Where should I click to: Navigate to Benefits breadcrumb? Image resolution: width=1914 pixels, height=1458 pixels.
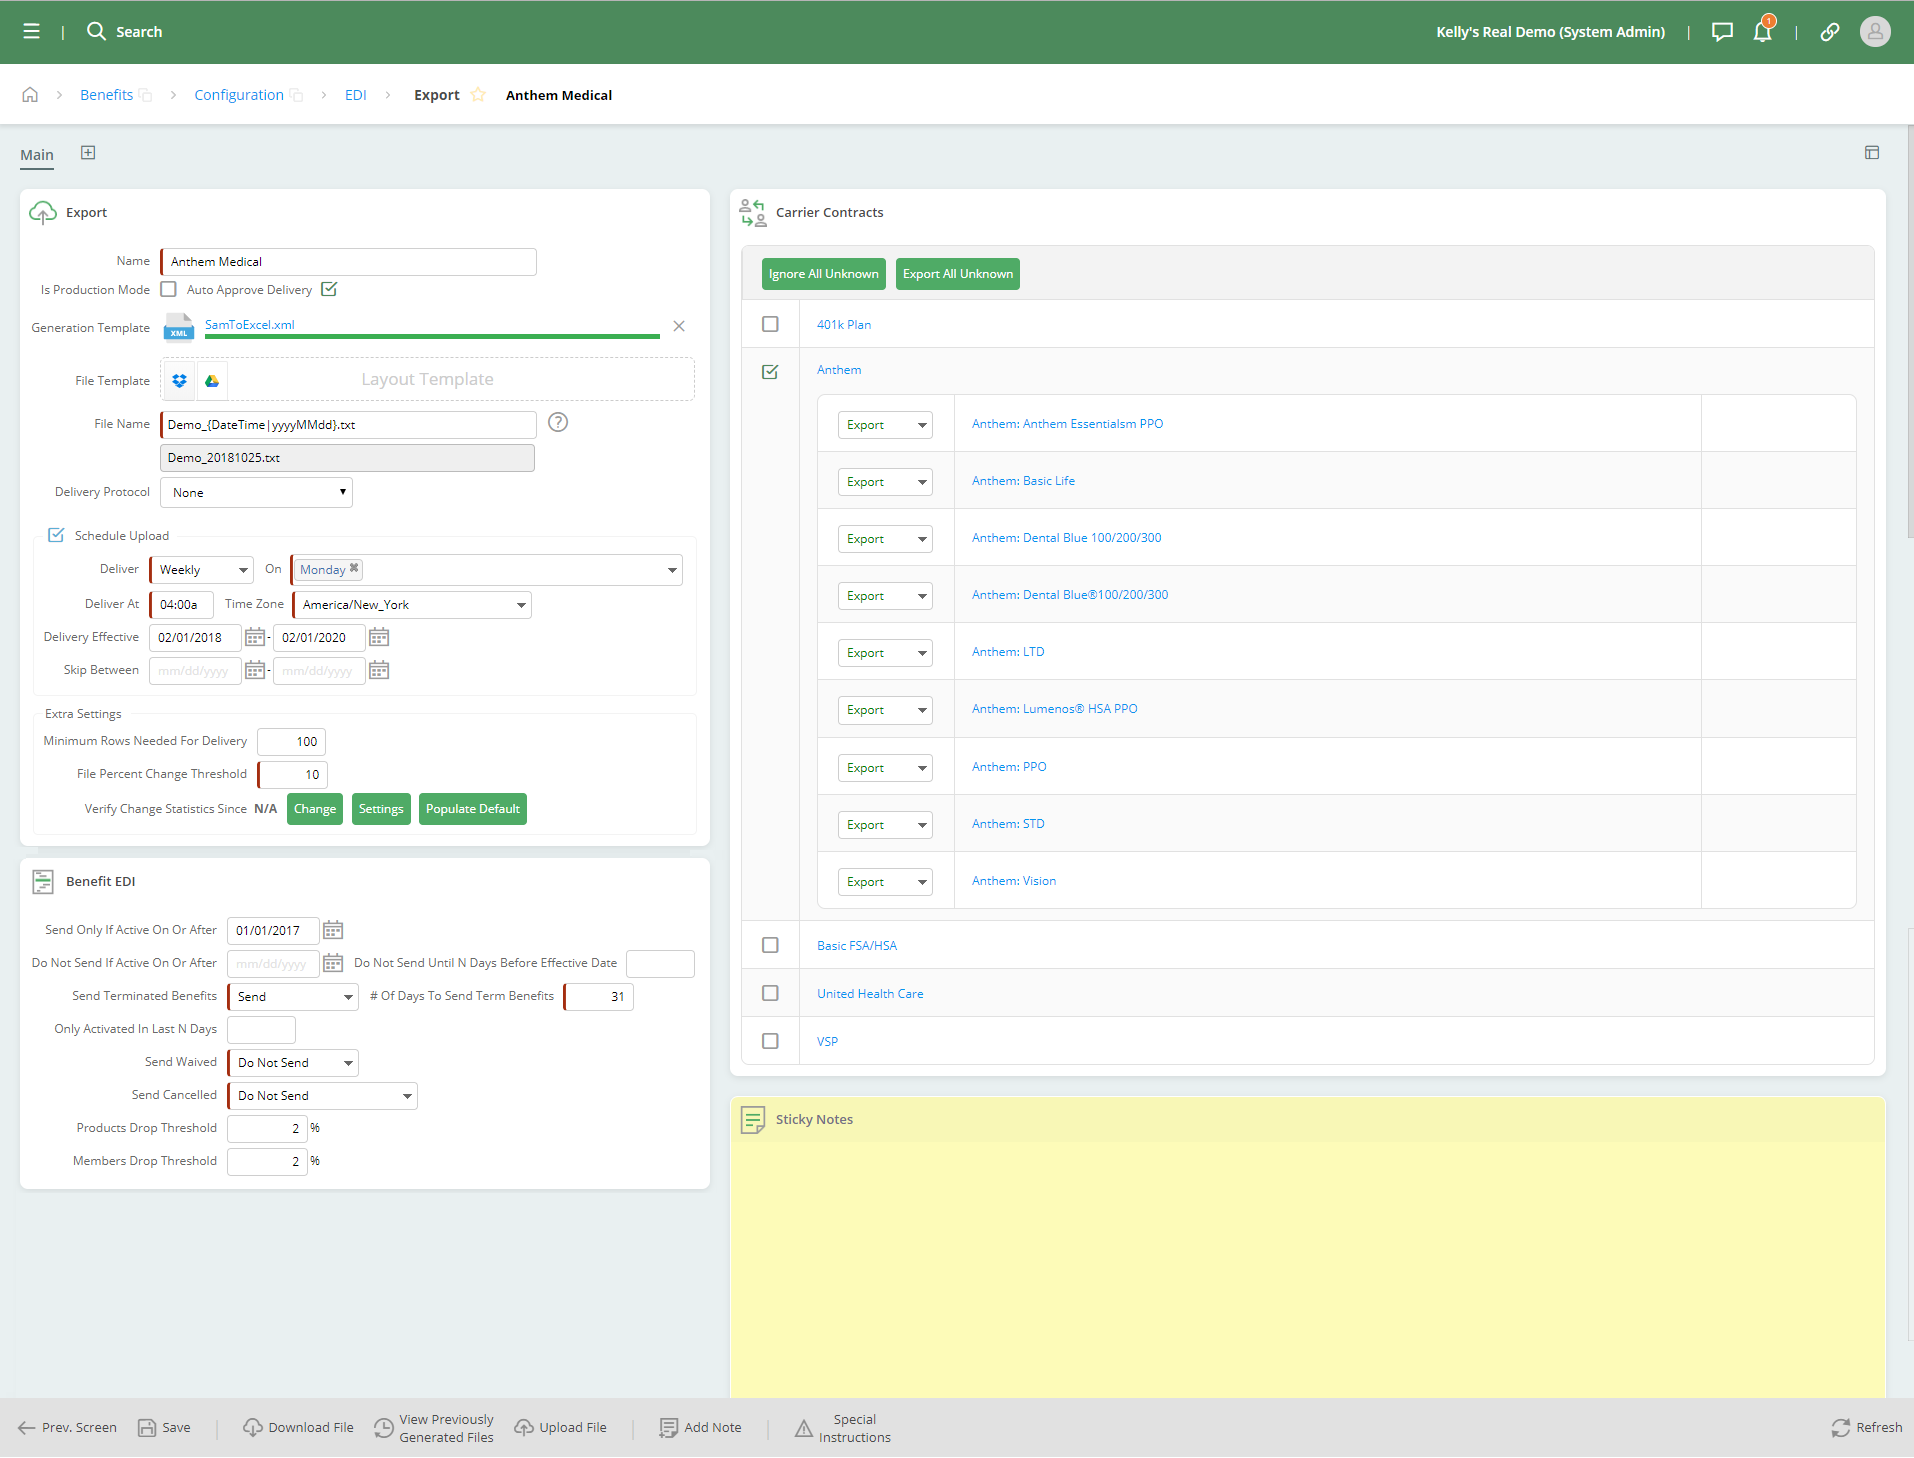click(x=106, y=95)
